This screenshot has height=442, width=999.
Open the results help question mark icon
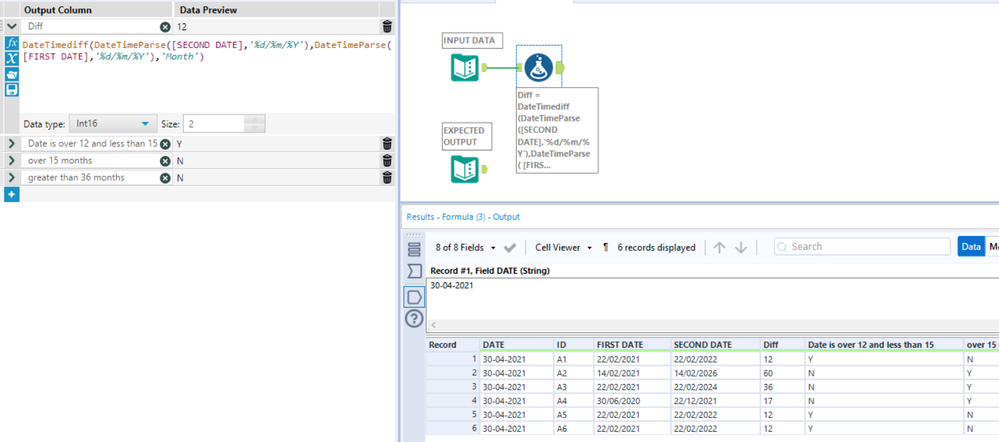click(x=414, y=319)
